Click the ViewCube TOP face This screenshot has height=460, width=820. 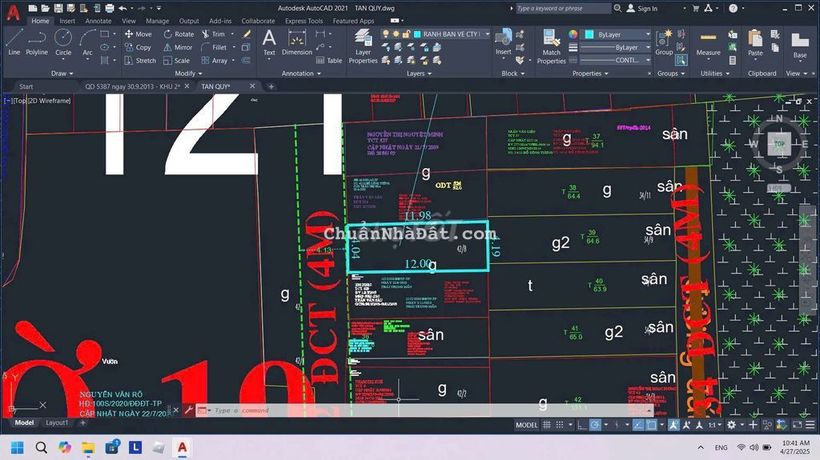point(778,143)
